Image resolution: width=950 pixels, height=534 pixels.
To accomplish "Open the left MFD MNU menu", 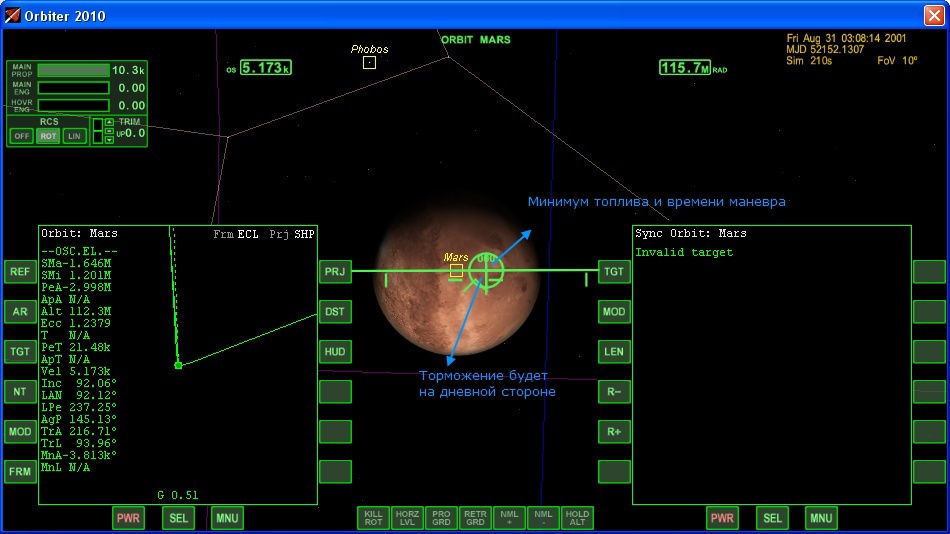I will point(227,518).
